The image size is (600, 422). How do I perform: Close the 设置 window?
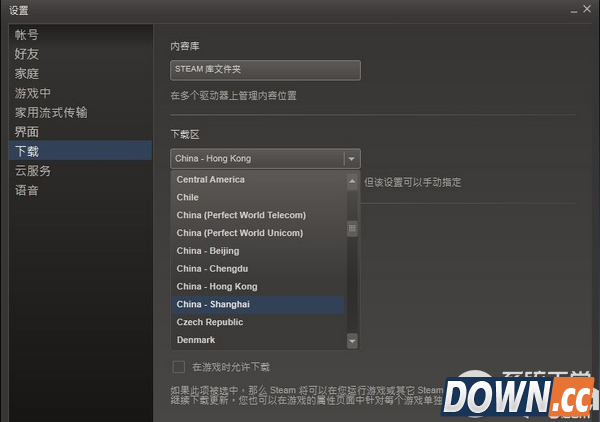587,9
